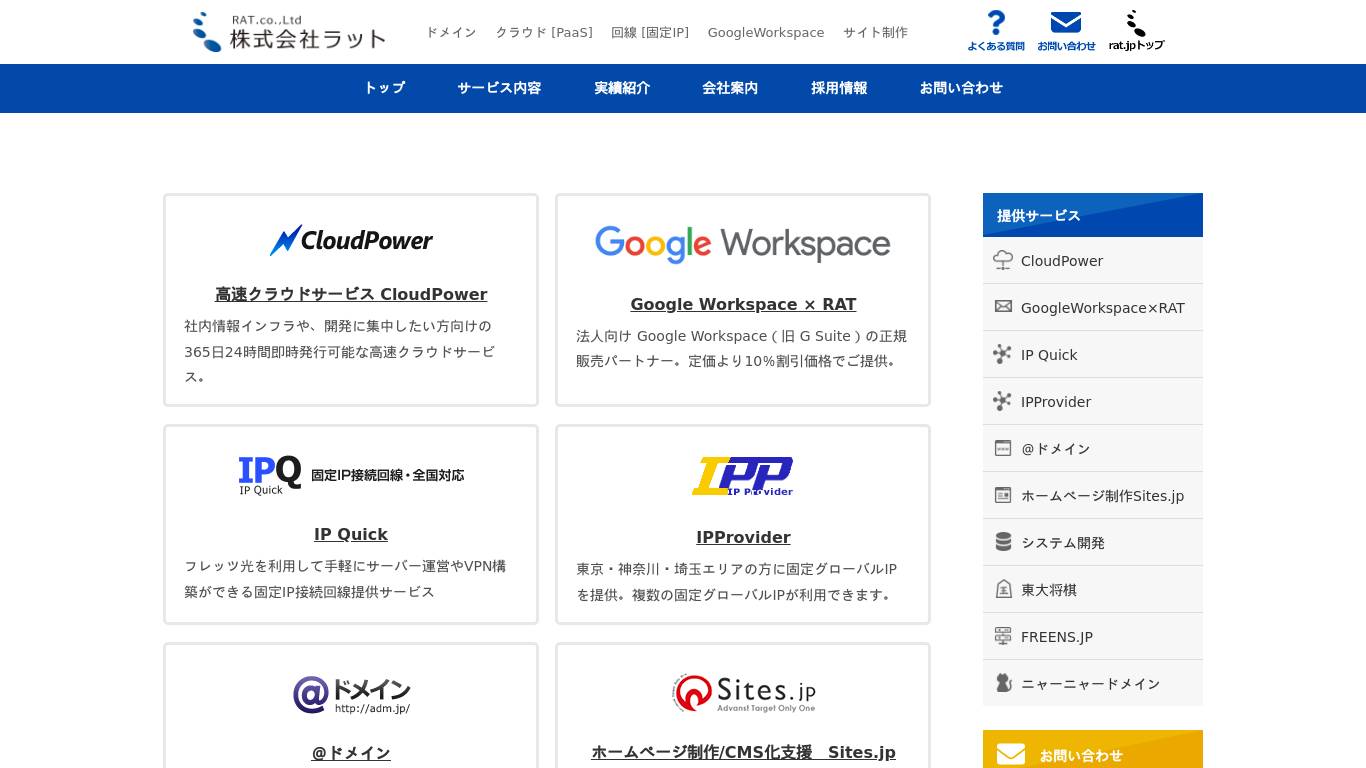Click the database icon beside システム開発
Viewport: 1366px width, 768px height.
[1003, 542]
